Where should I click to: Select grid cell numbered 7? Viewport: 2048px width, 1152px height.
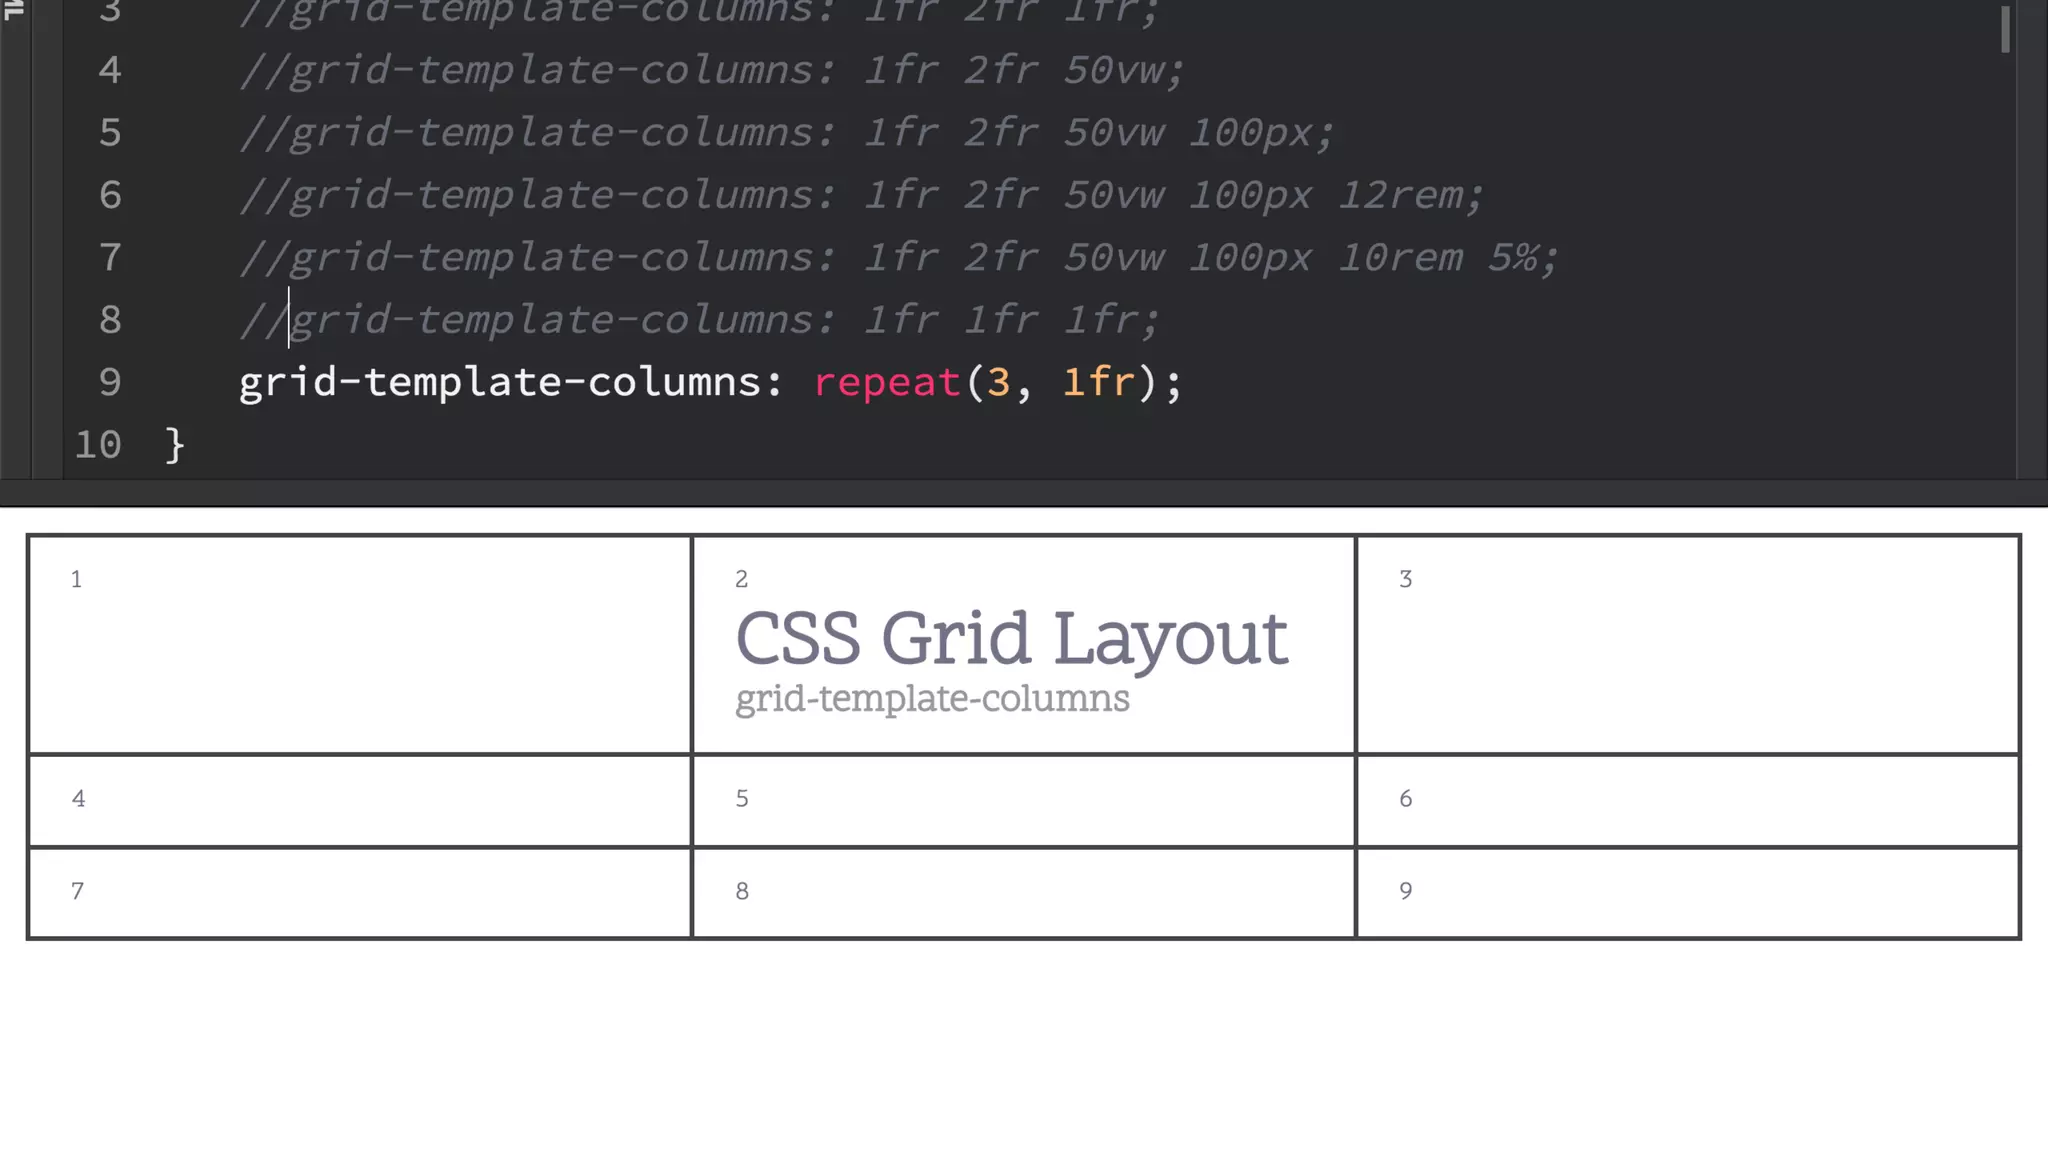(360, 892)
